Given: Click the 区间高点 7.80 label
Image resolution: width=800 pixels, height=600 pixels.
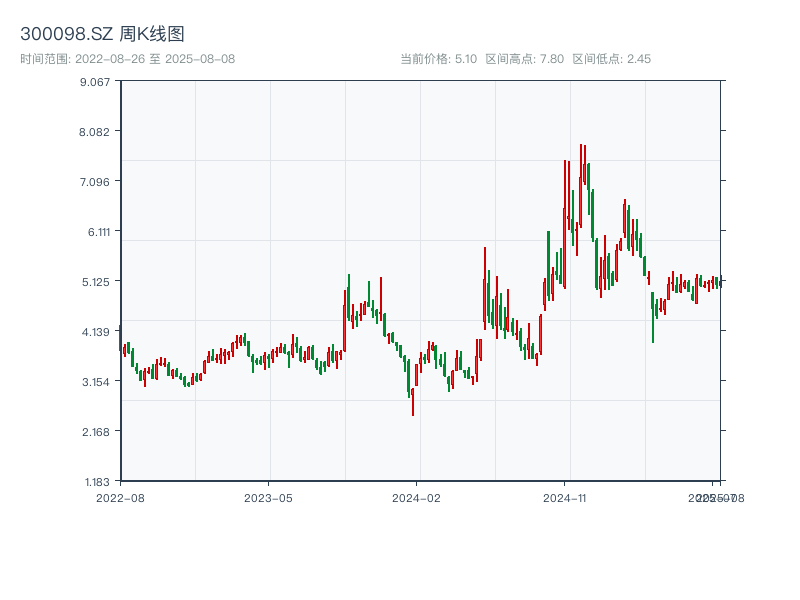Looking at the screenshot, I should (x=525, y=59).
